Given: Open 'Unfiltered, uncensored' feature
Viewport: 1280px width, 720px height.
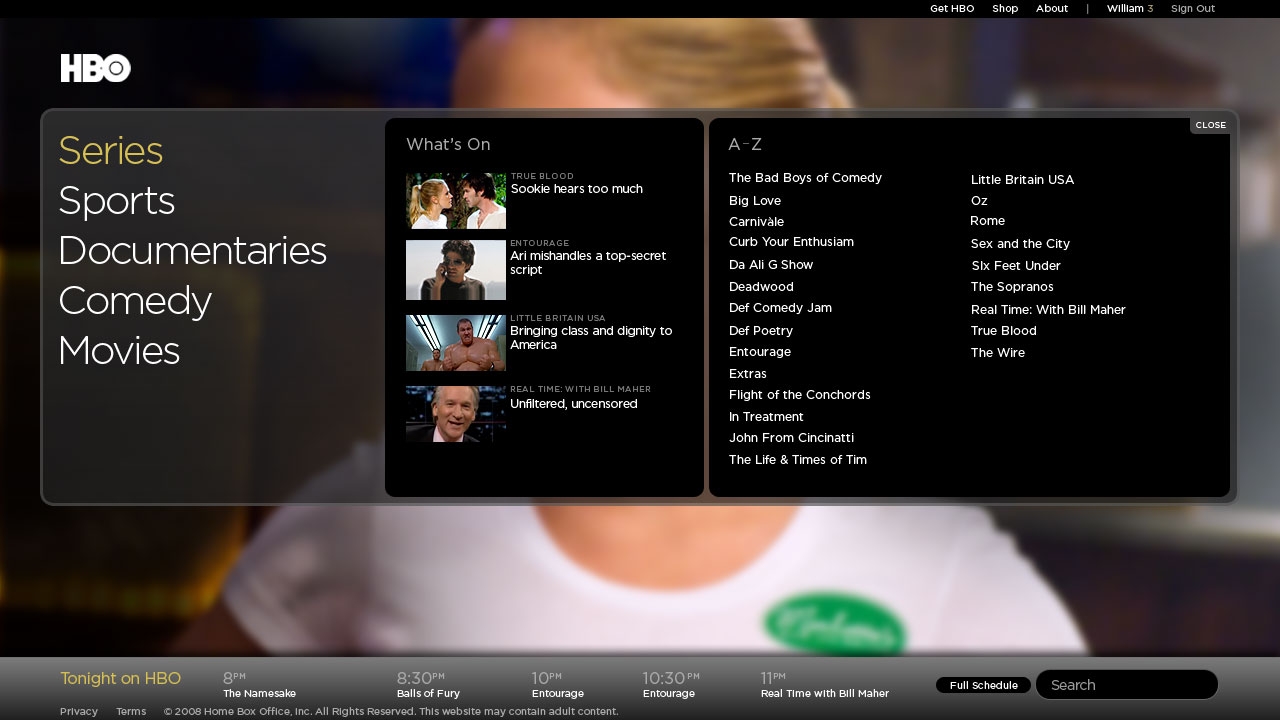Looking at the screenshot, I should 573,404.
